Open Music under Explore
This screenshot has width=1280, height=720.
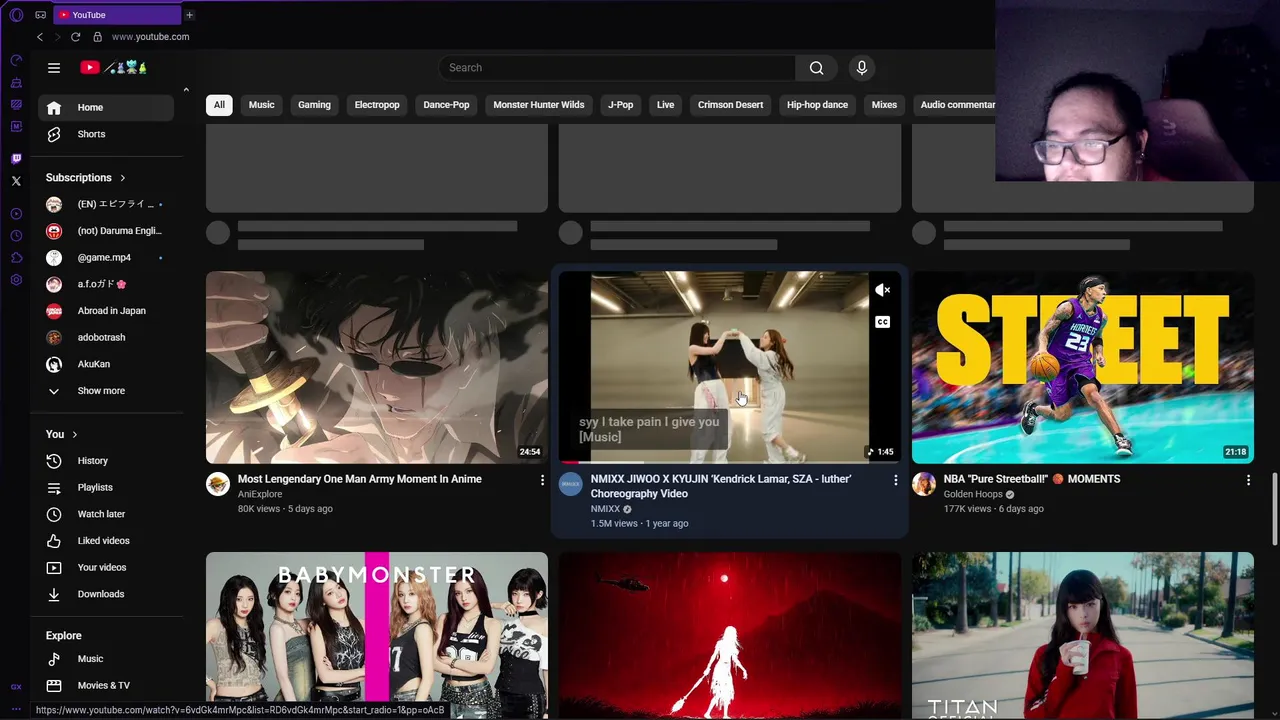point(106,659)
